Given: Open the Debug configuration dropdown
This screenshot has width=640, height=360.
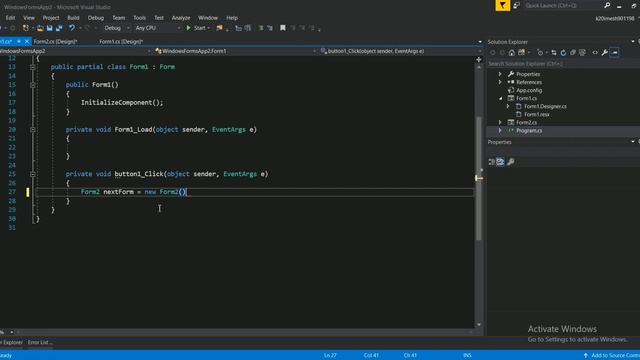Looking at the screenshot, I should click(x=117, y=28).
